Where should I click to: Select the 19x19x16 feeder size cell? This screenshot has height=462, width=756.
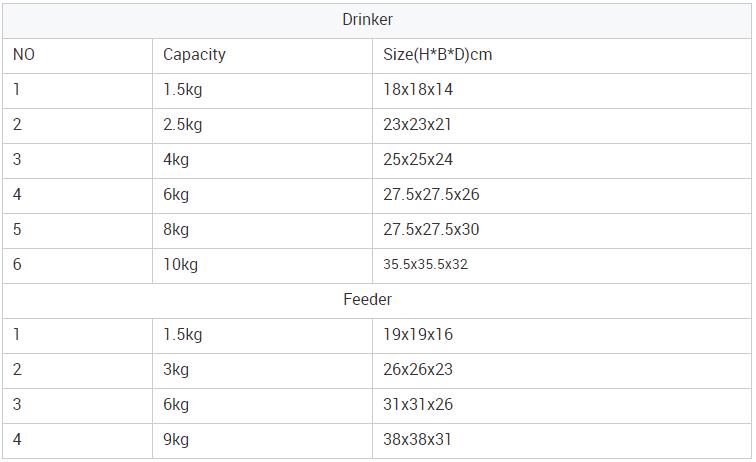click(x=418, y=335)
